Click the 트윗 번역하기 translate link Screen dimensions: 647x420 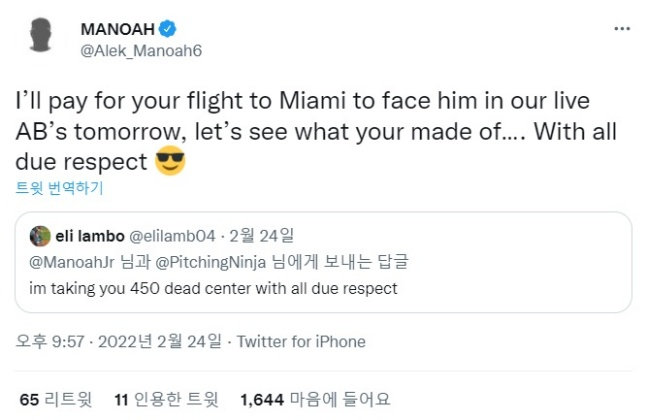pyautogui.click(x=59, y=187)
